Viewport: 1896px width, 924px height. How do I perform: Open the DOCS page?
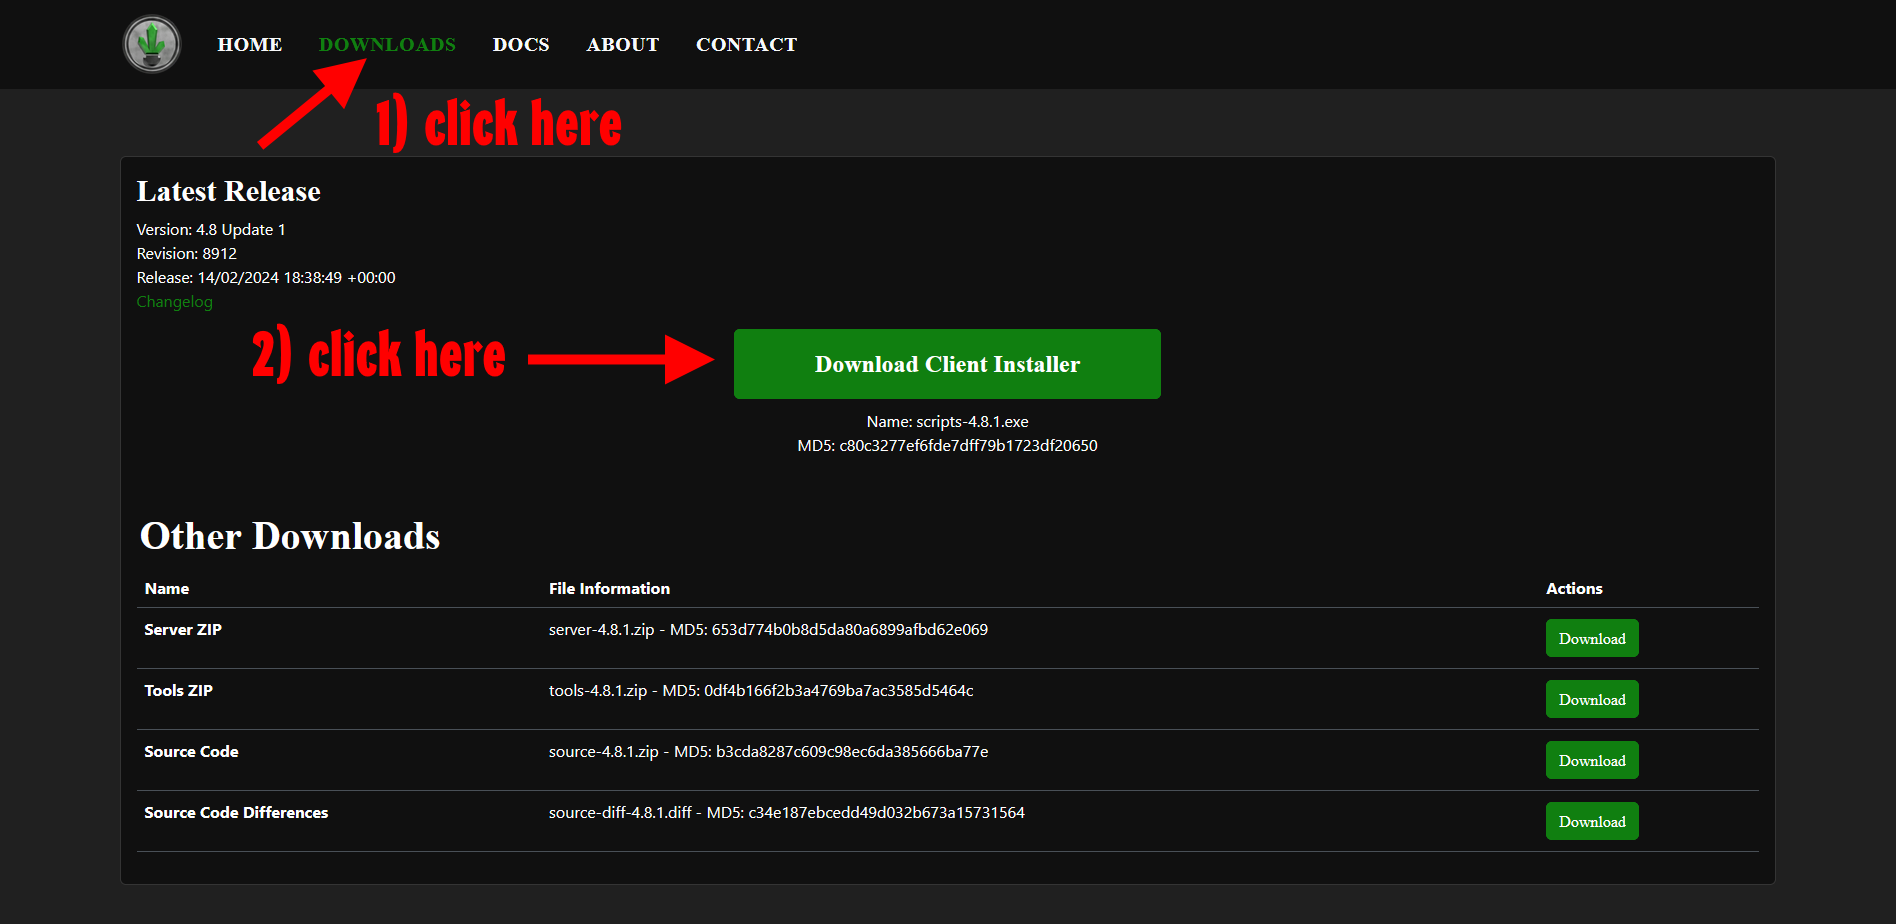click(x=521, y=45)
